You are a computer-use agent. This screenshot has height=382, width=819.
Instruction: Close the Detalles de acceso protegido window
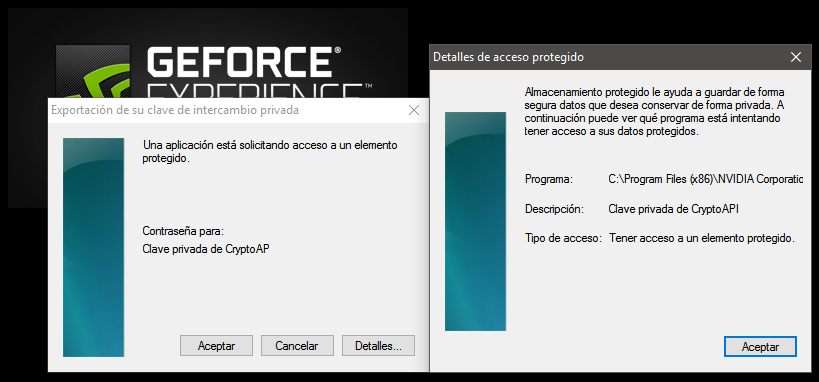tap(796, 57)
